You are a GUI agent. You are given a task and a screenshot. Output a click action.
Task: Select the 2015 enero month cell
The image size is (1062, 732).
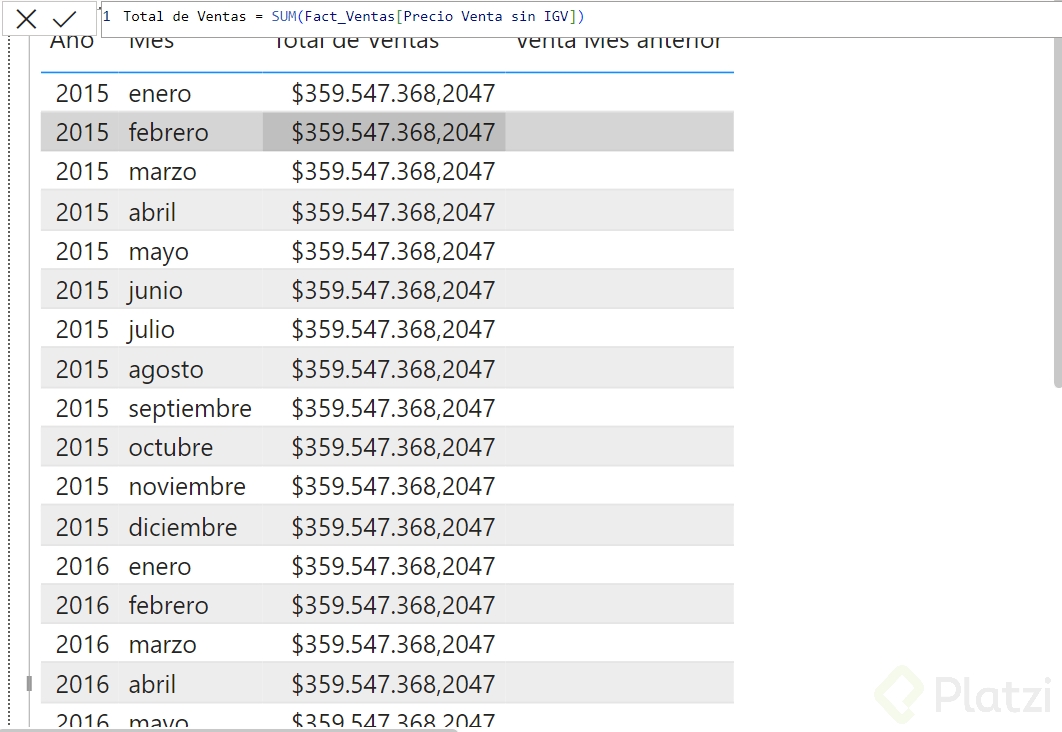[x=160, y=94]
